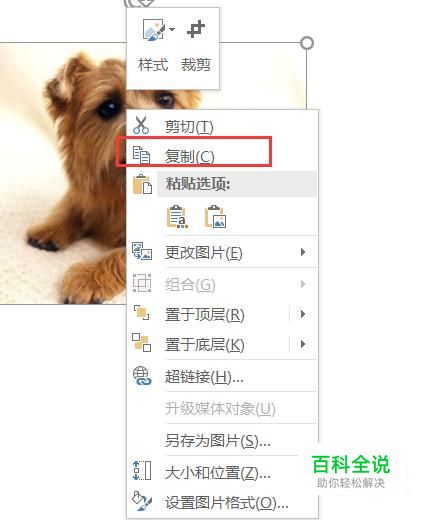Expand the Send to Back (置于底层) submenu arrow
431x520 pixels.
coord(303,344)
